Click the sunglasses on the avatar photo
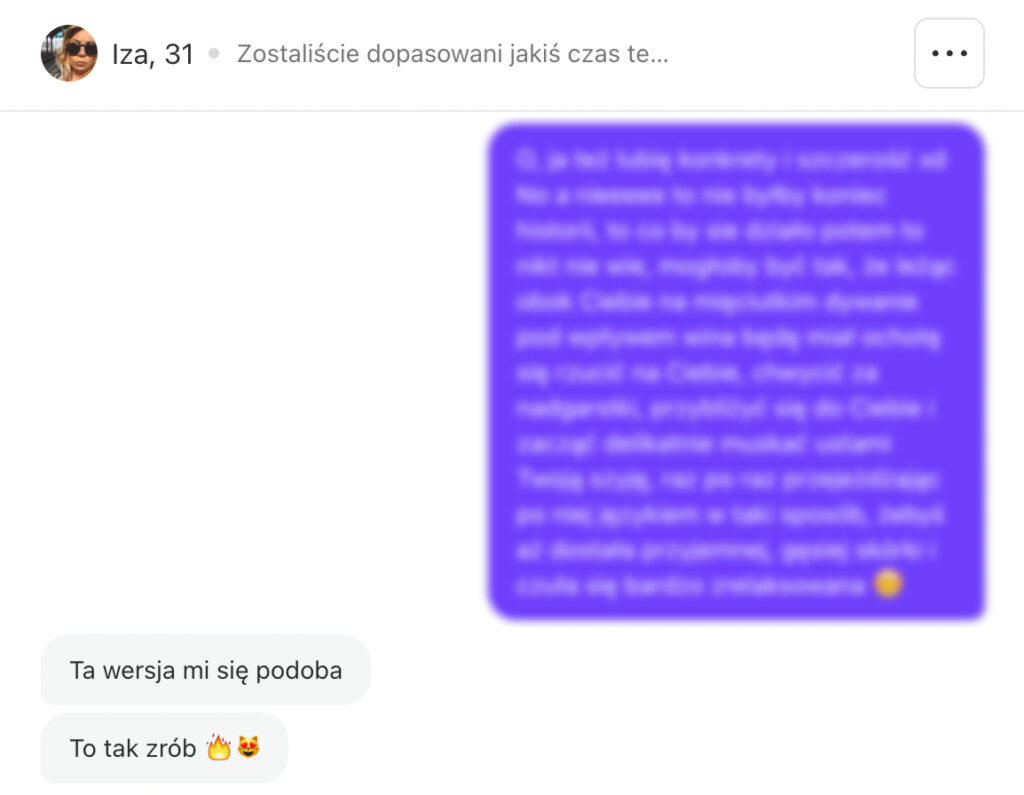Image resolution: width=1024 pixels, height=795 pixels. pos(80,50)
